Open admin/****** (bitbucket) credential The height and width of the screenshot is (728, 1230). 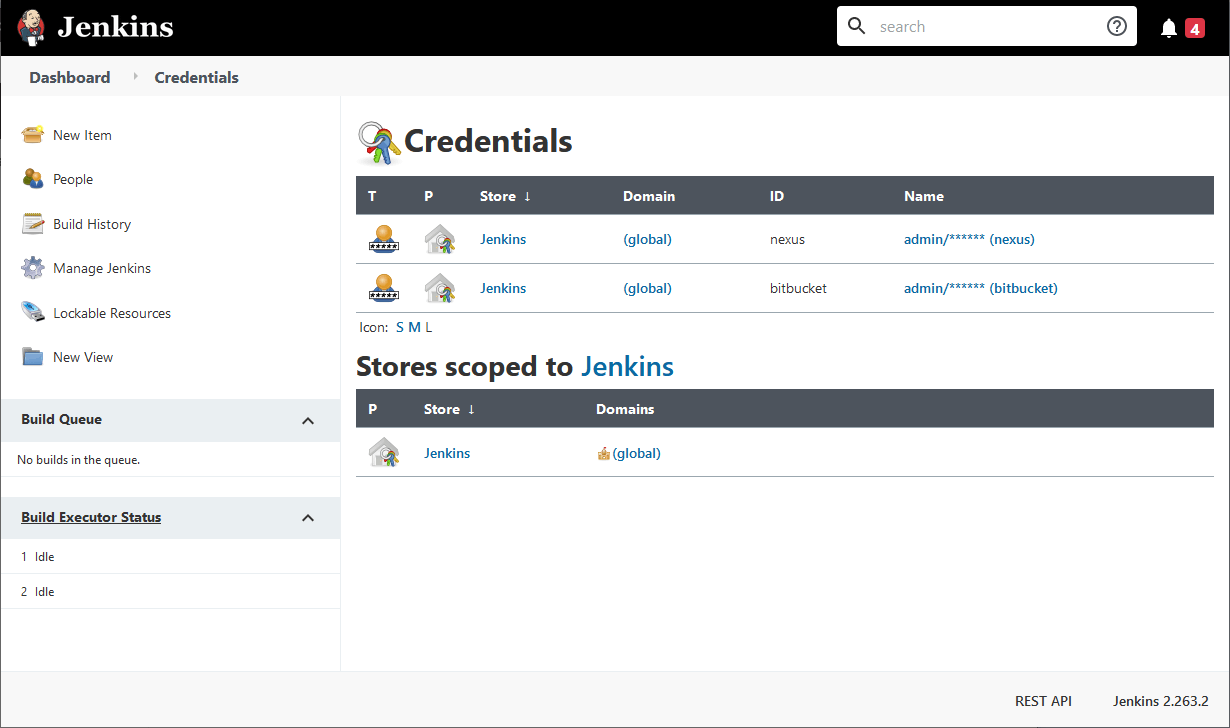(981, 288)
